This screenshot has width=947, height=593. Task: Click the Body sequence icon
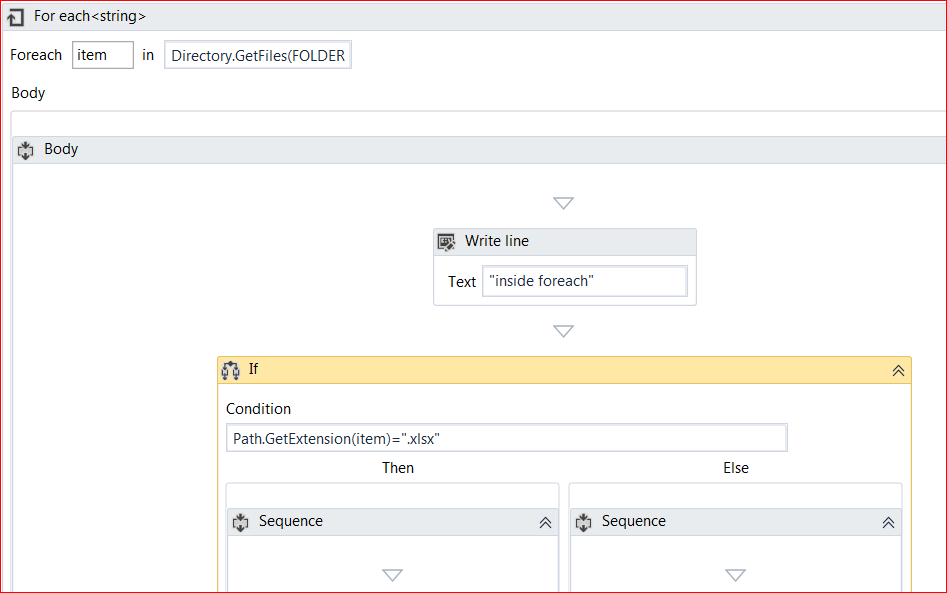(x=26, y=150)
